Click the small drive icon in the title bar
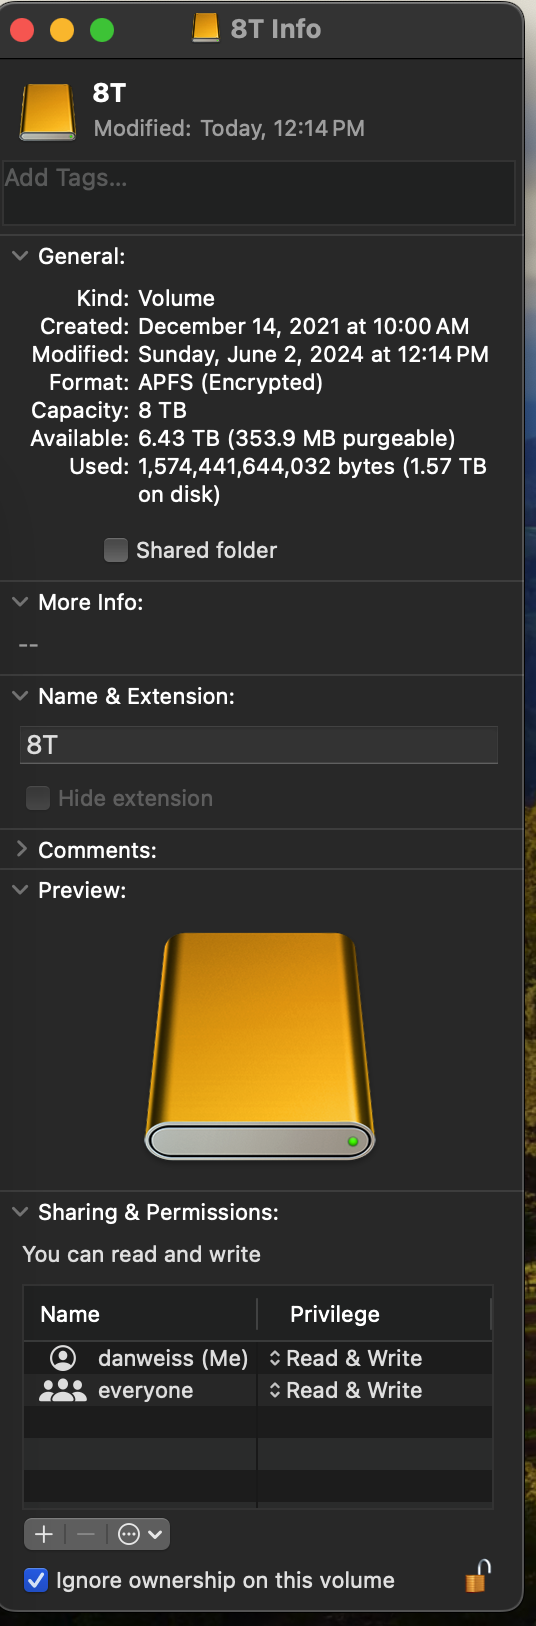 pos(206,28)
